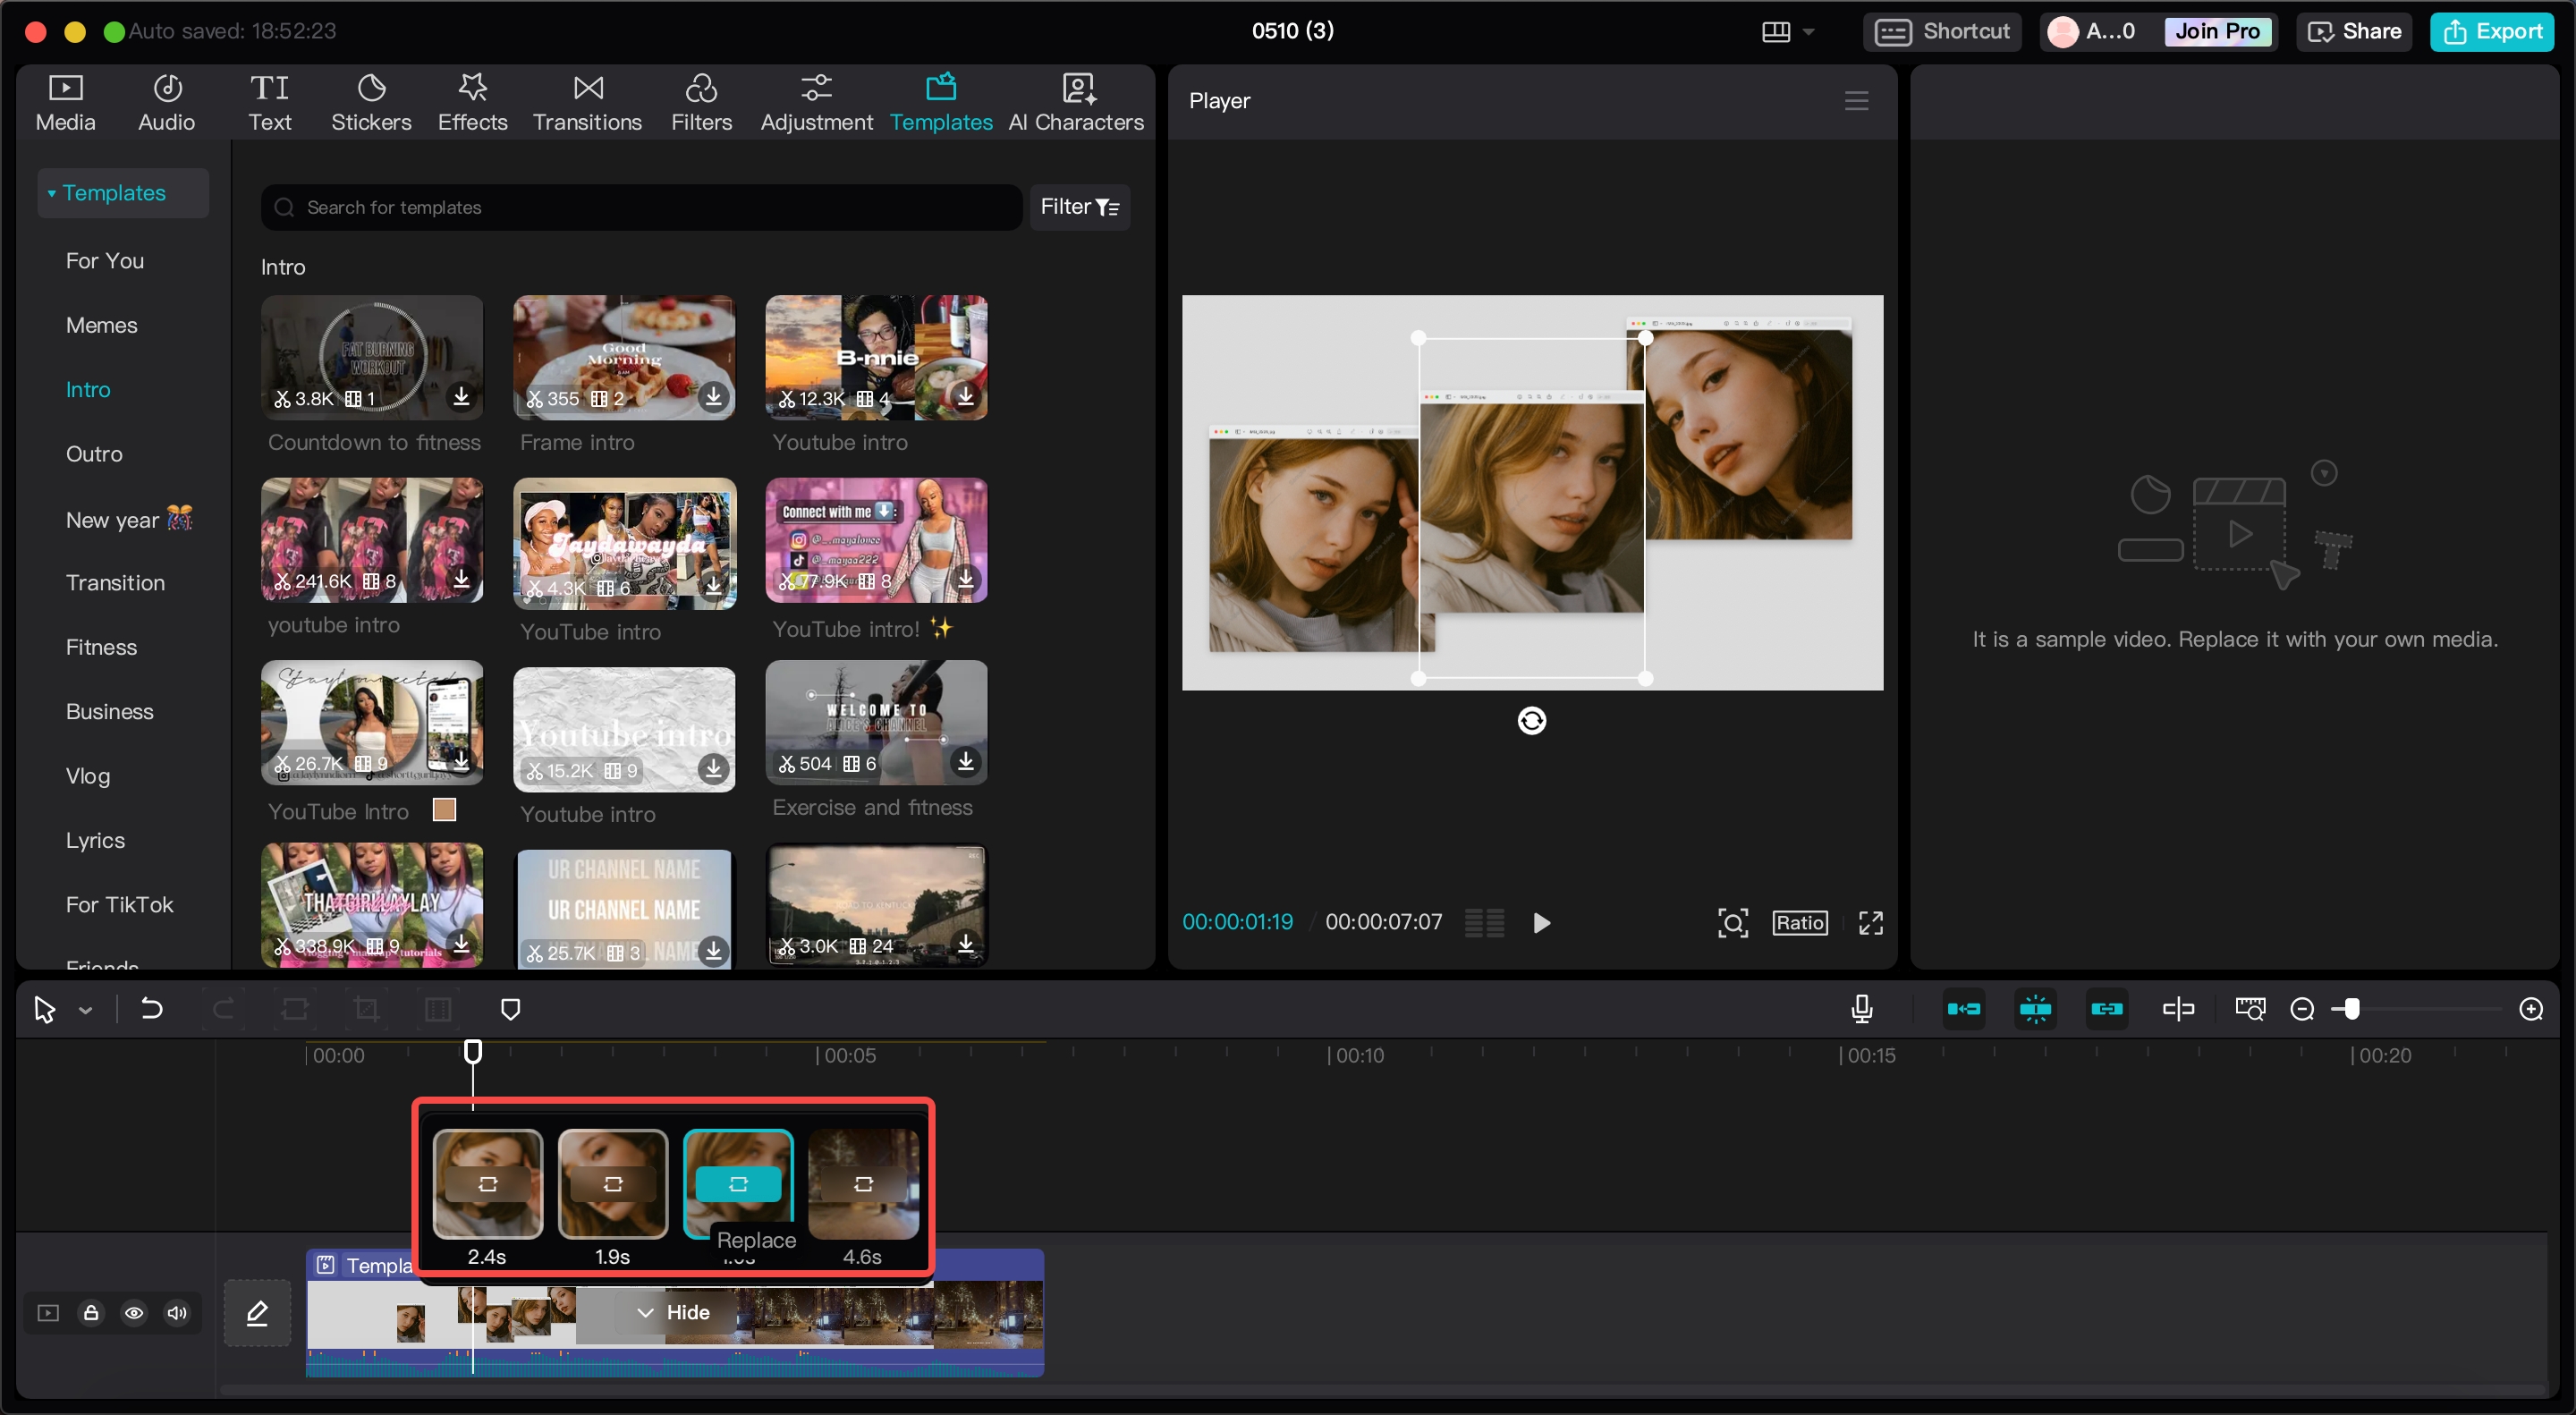
Task: Take a frame snapshot in the Player
Action: coord(1733,922)
